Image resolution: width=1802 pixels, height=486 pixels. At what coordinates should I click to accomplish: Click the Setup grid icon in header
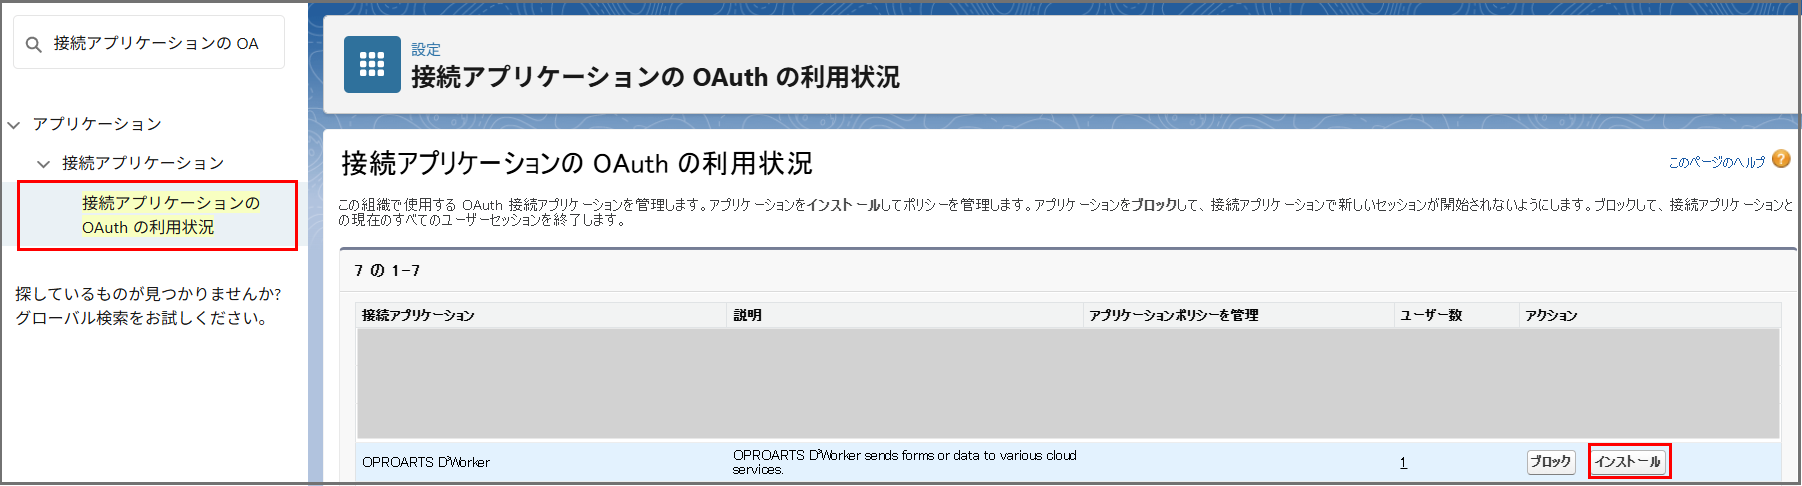(x=372, y=65)
